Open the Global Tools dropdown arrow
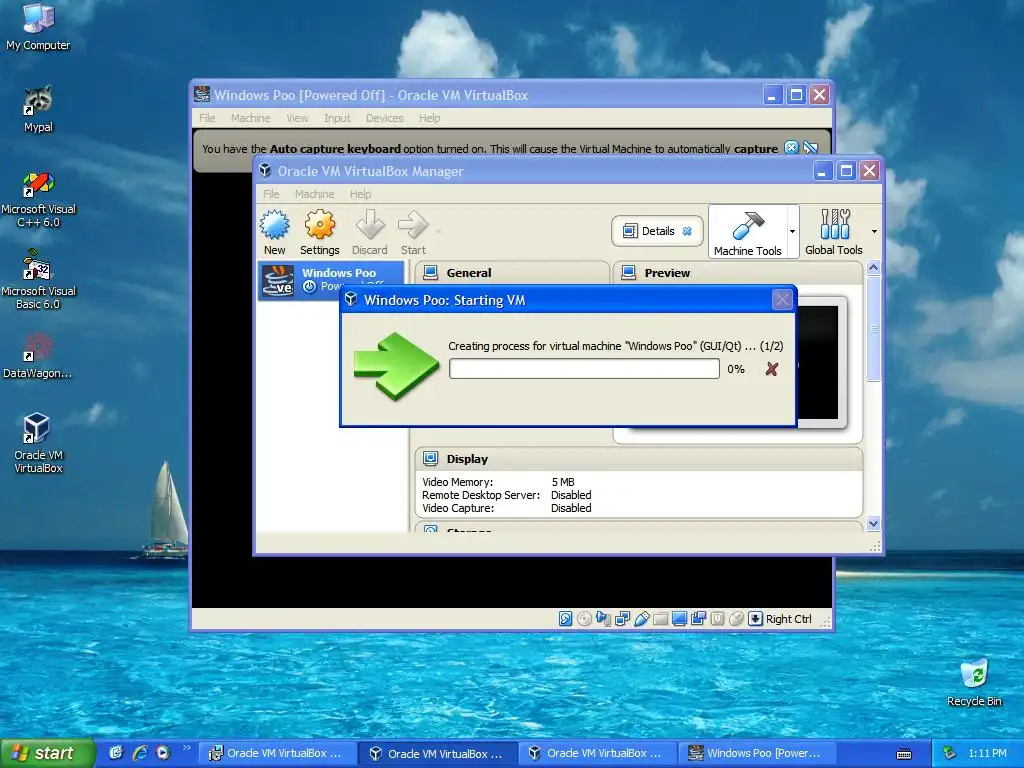 coord(874,231)
